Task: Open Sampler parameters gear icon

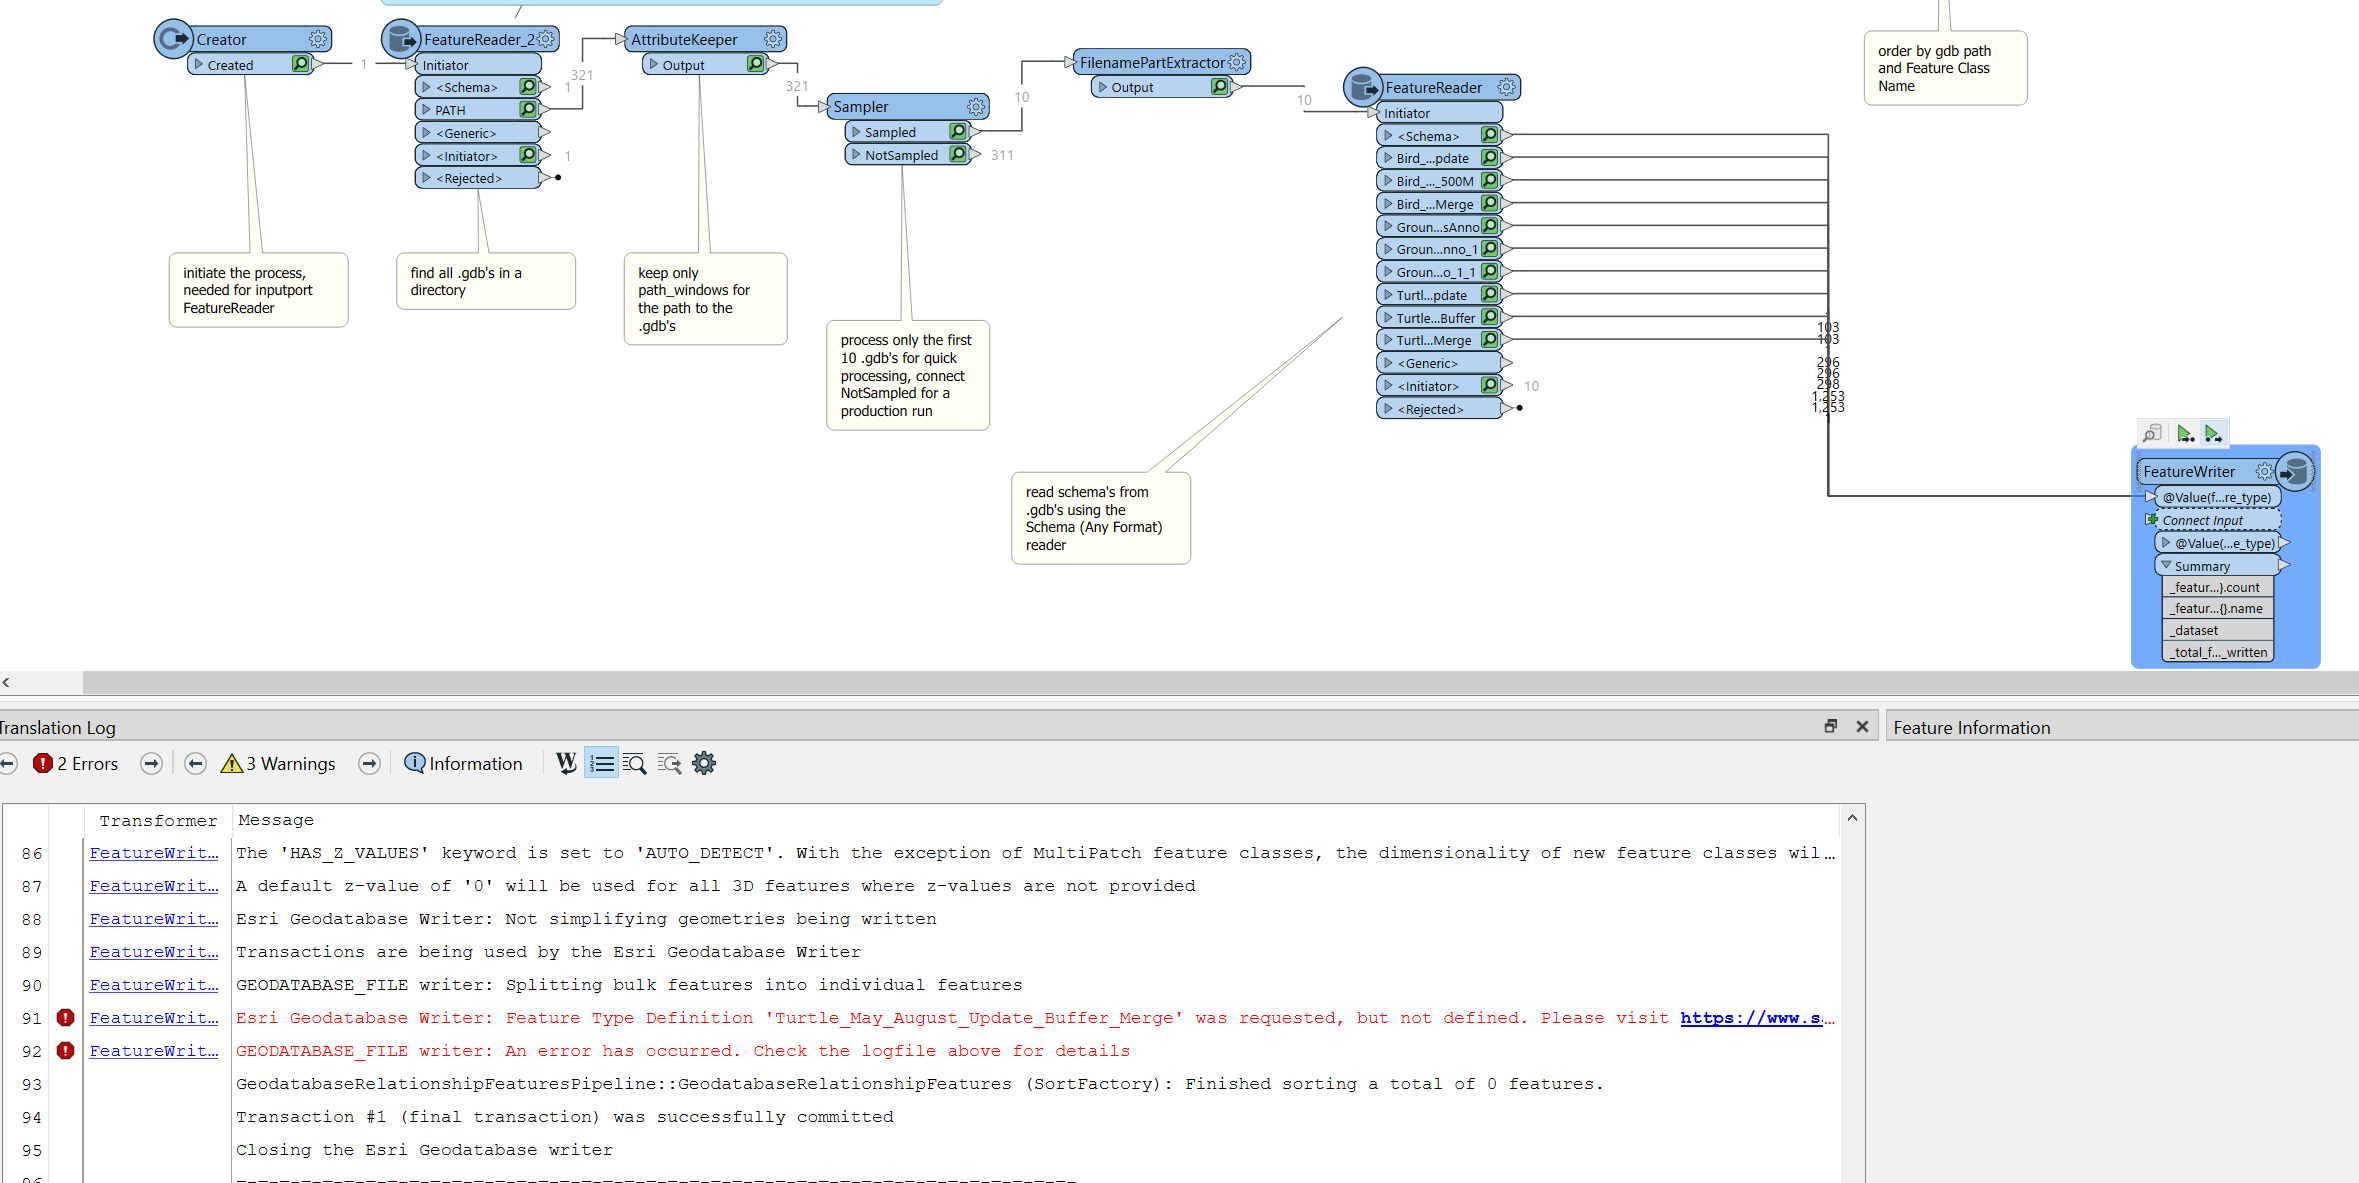Action: (976, 106)
